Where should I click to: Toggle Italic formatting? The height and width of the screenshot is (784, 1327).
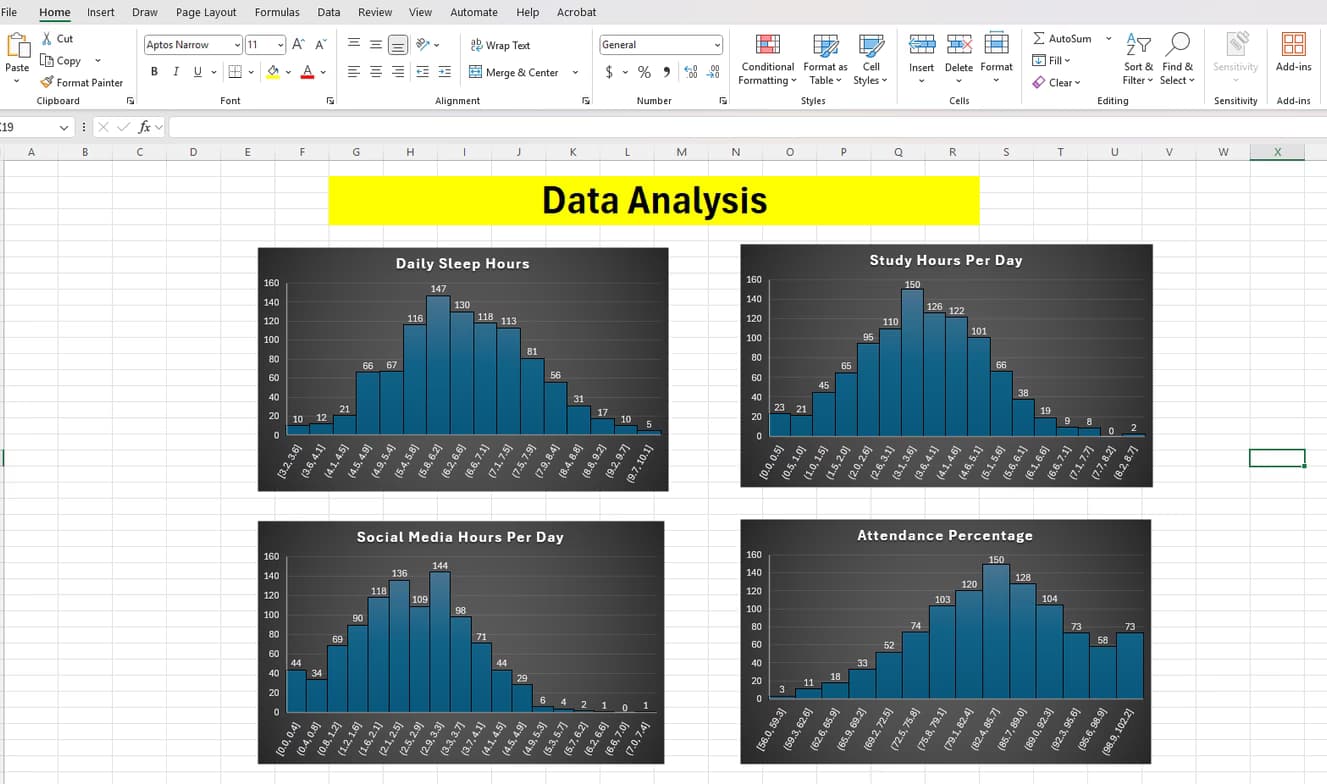click(176, 72)
